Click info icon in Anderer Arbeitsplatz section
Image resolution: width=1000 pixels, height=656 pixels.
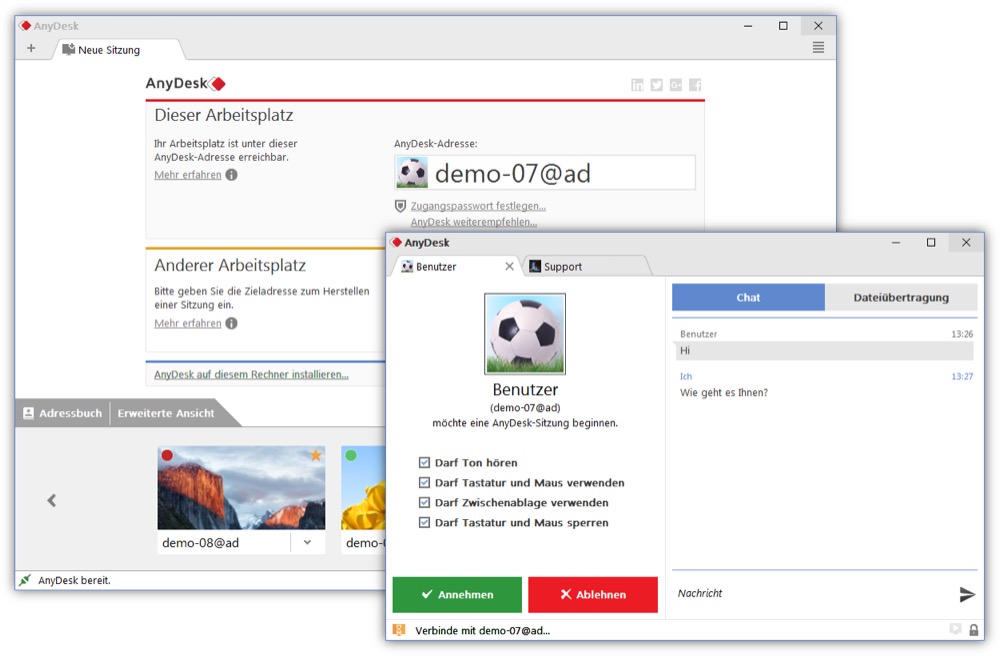click(232, 323)
